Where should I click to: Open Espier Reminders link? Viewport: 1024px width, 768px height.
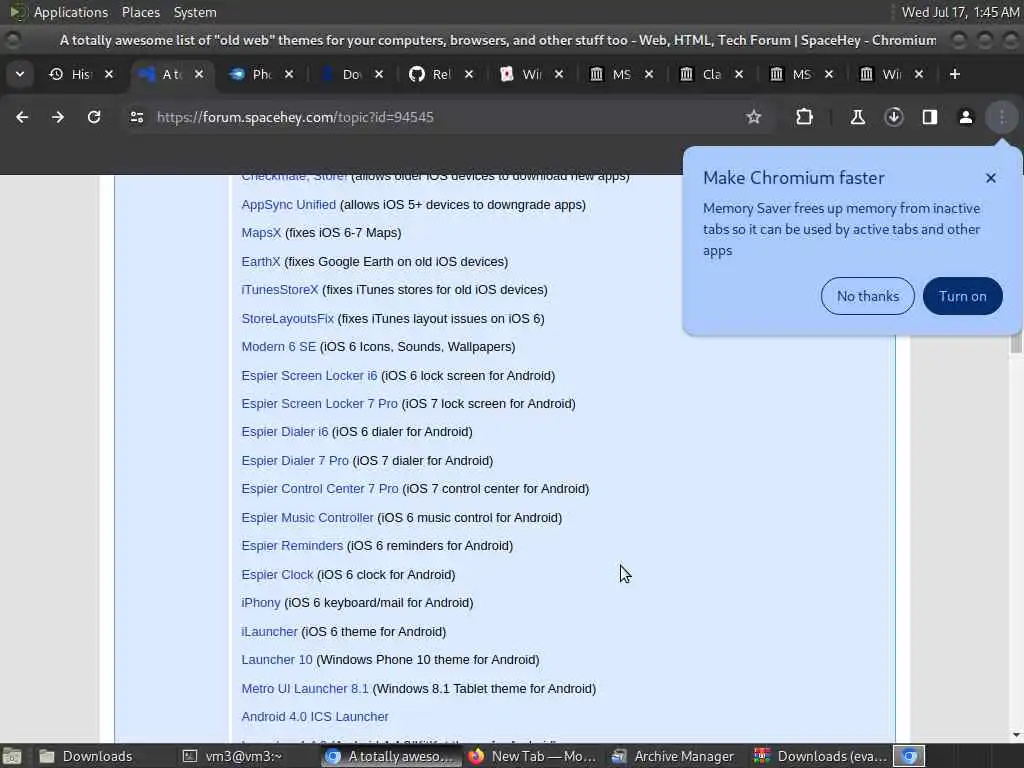pos(292,545)
